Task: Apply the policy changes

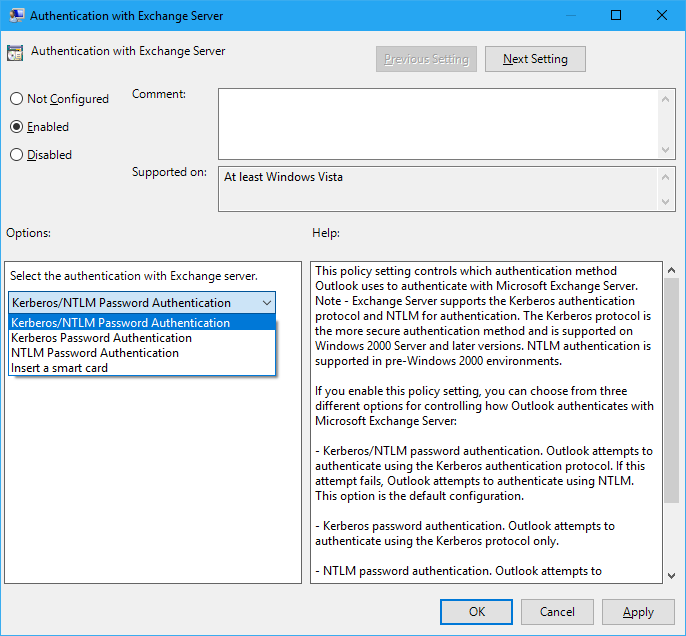Action: (638, 612)
